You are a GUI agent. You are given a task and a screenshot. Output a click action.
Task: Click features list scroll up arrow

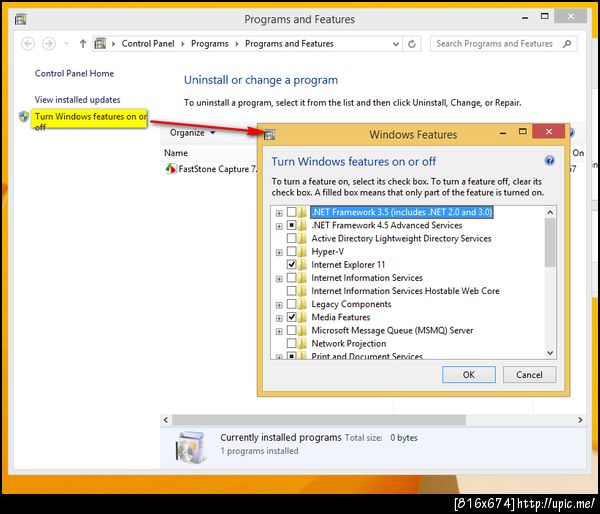pyautogui.click(x=550, y=212)
